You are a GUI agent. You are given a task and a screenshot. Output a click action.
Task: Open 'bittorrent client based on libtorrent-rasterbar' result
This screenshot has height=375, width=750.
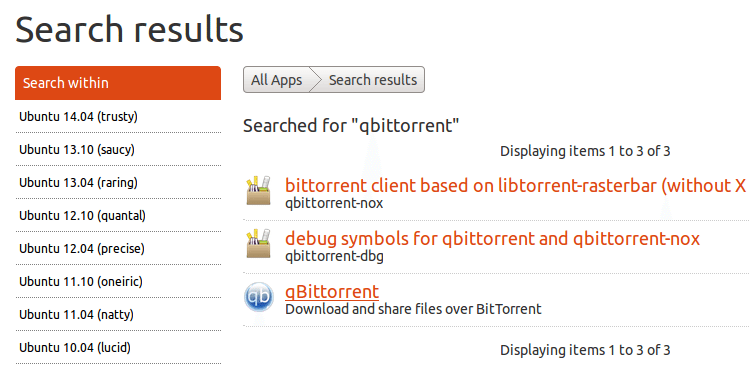click(x=516, y=186)
